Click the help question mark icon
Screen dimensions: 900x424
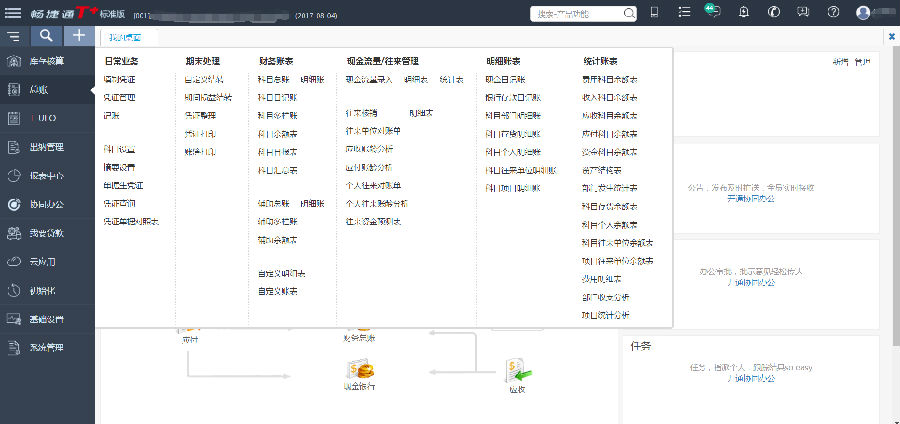833,12
